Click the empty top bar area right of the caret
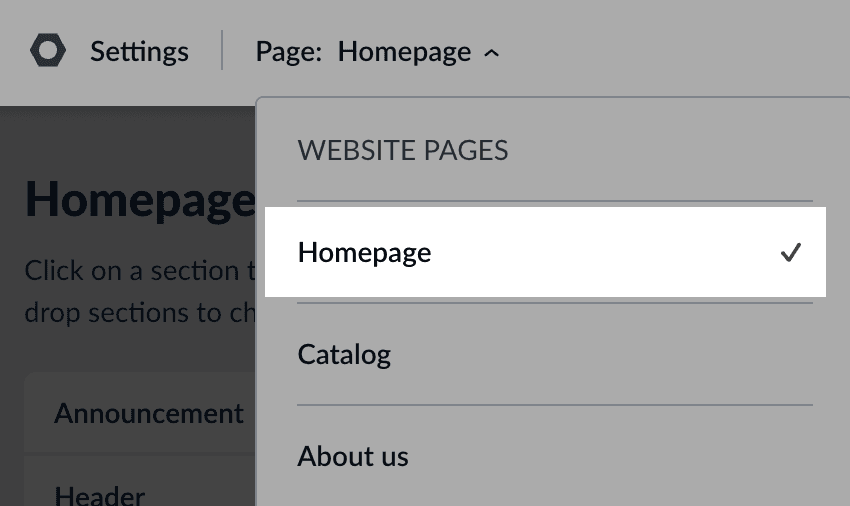The width and height of the screenshot is (850, 506). tap(680, 51)
